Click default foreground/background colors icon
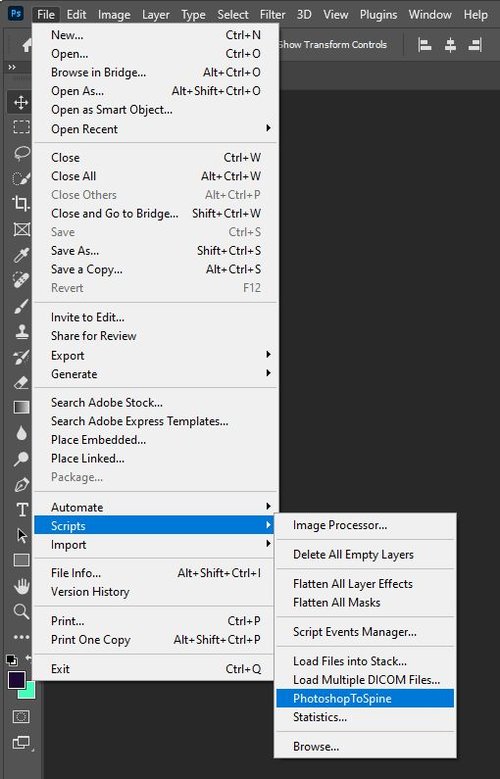This screenshot has height=779, width=500. pos(11,660)
